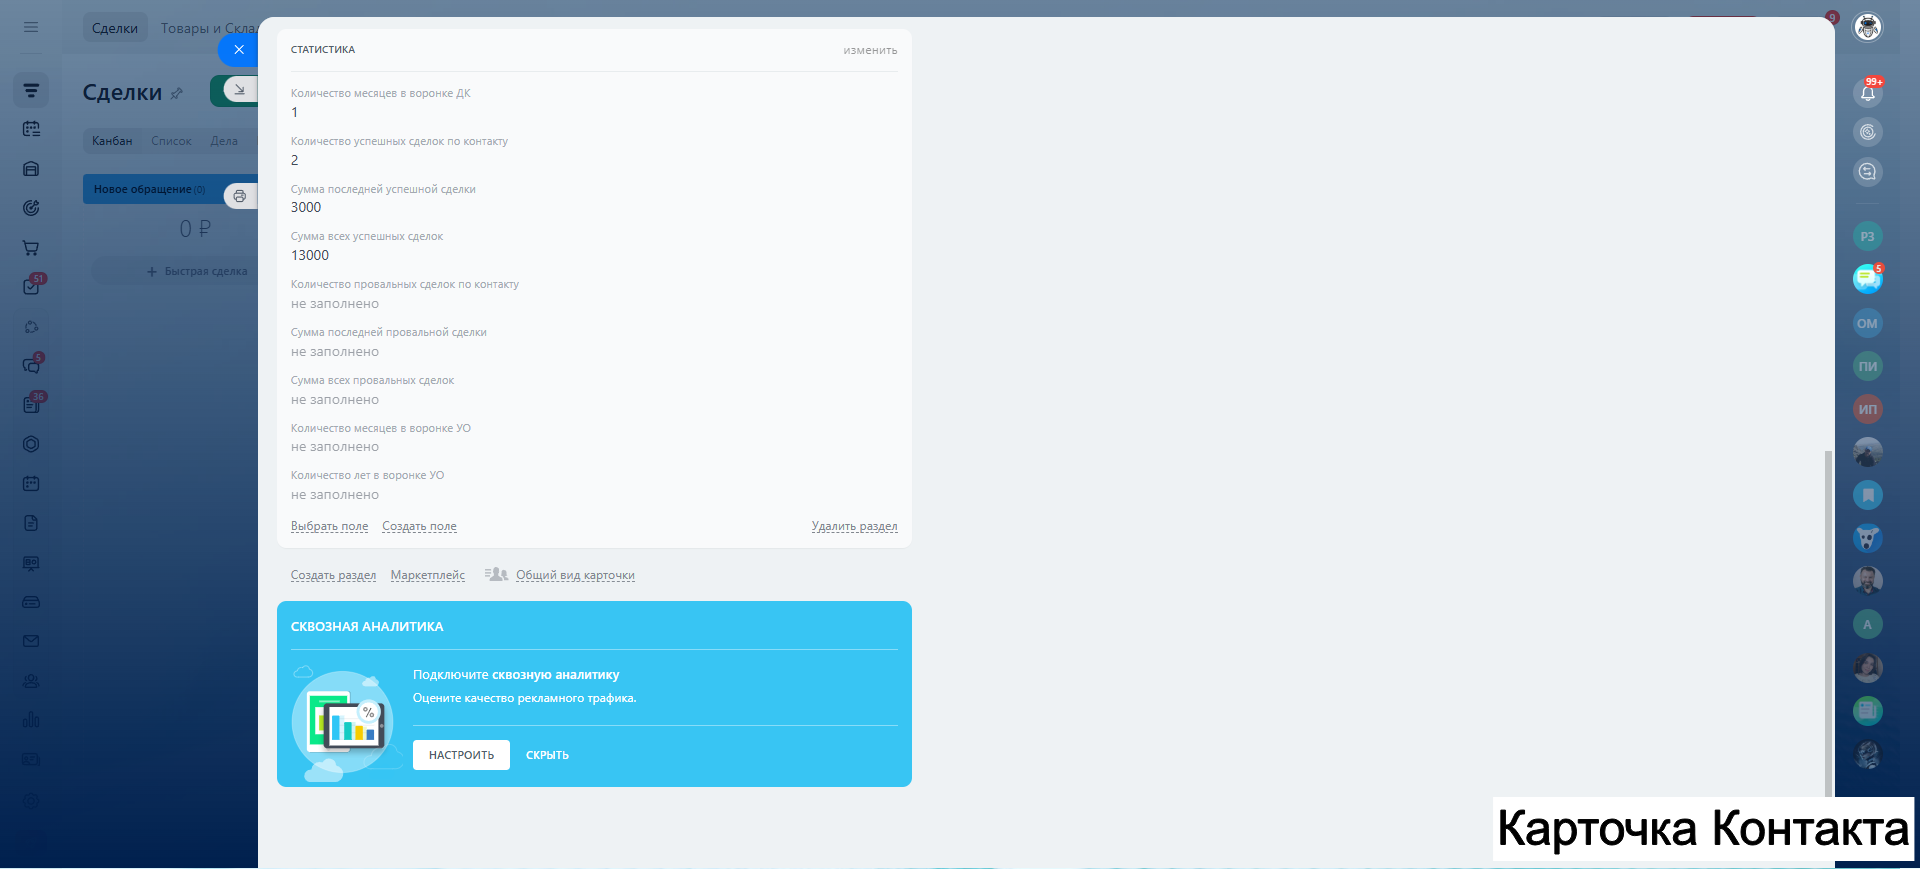Open the calendar list icon in sidebar

click(x=31, y=129)
